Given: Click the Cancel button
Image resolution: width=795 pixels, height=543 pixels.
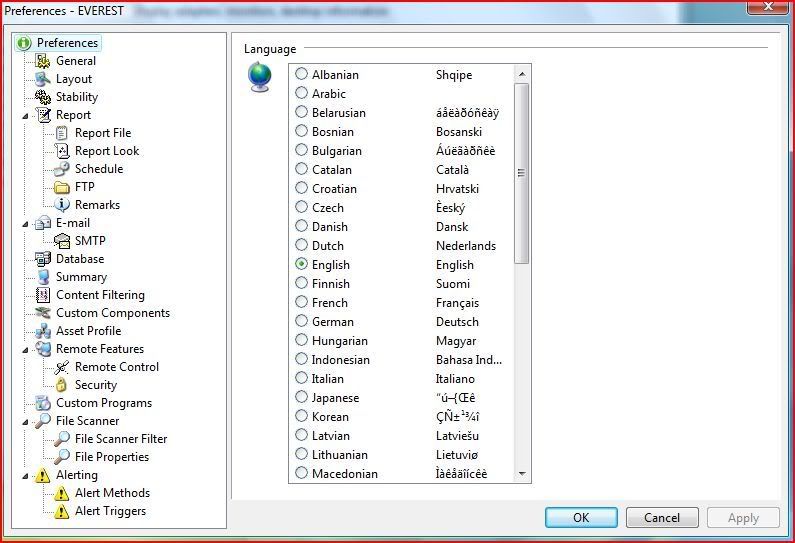Looking at the screenshot, I should pos(662,518).
